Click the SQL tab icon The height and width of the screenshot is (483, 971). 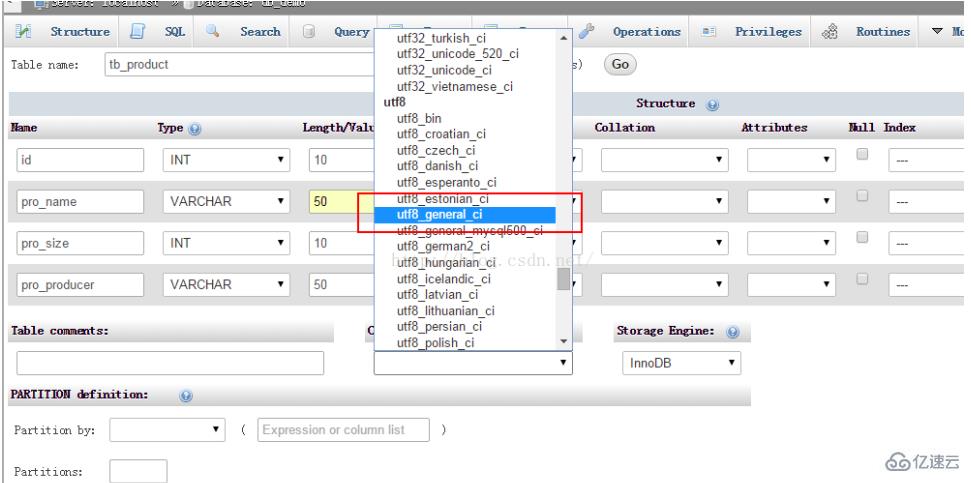point(137,31)
